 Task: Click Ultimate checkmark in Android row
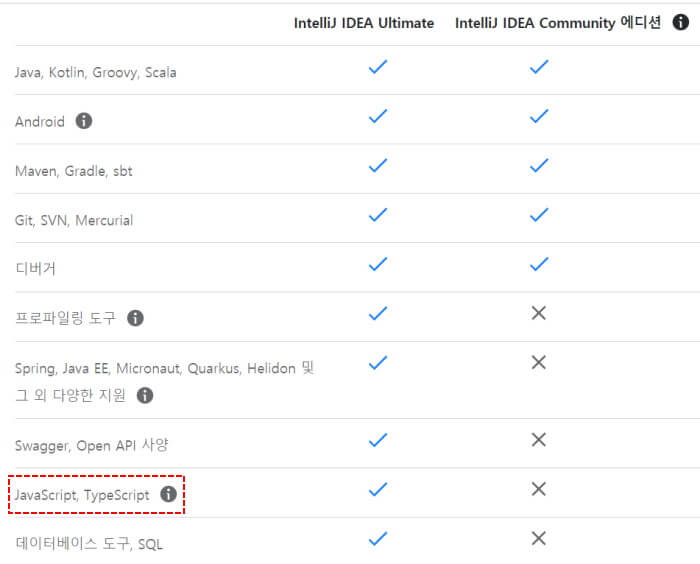coord(378,116)
